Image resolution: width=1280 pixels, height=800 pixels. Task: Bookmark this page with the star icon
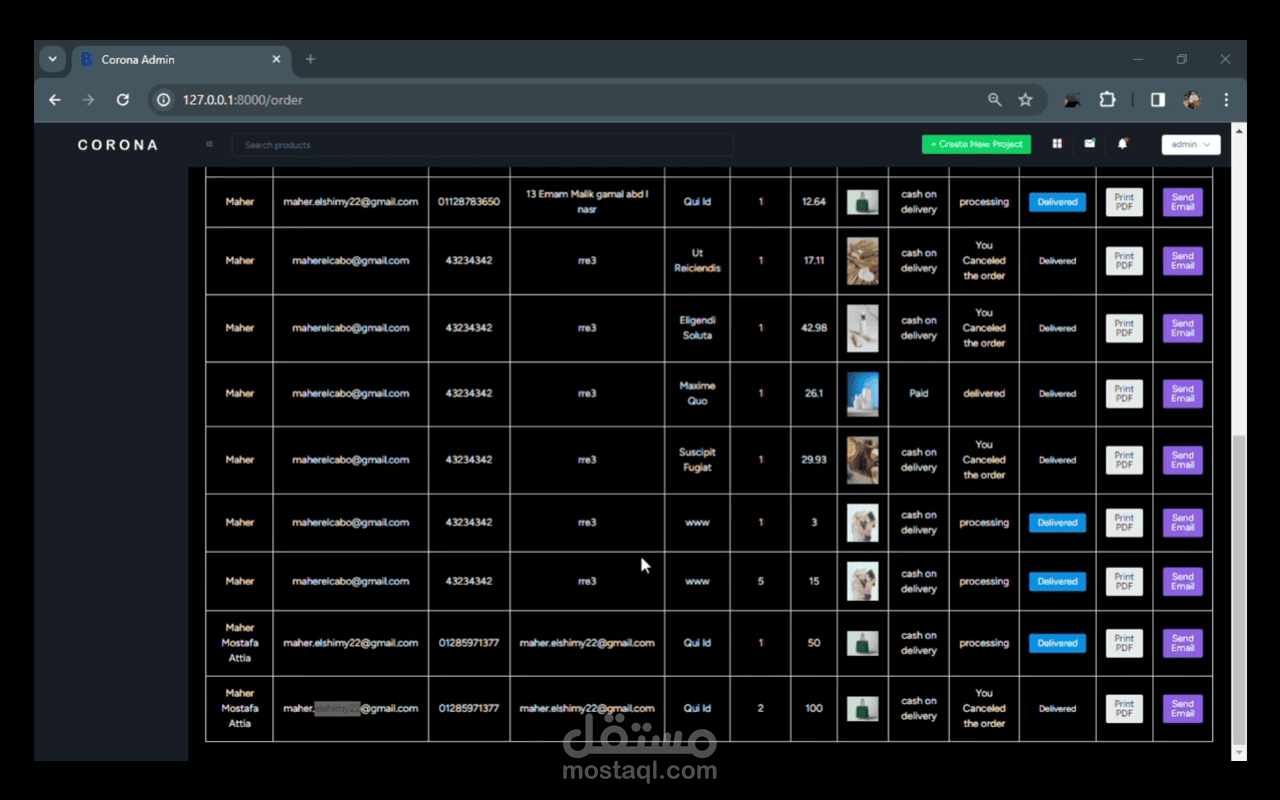click(x=1025, y=100)
